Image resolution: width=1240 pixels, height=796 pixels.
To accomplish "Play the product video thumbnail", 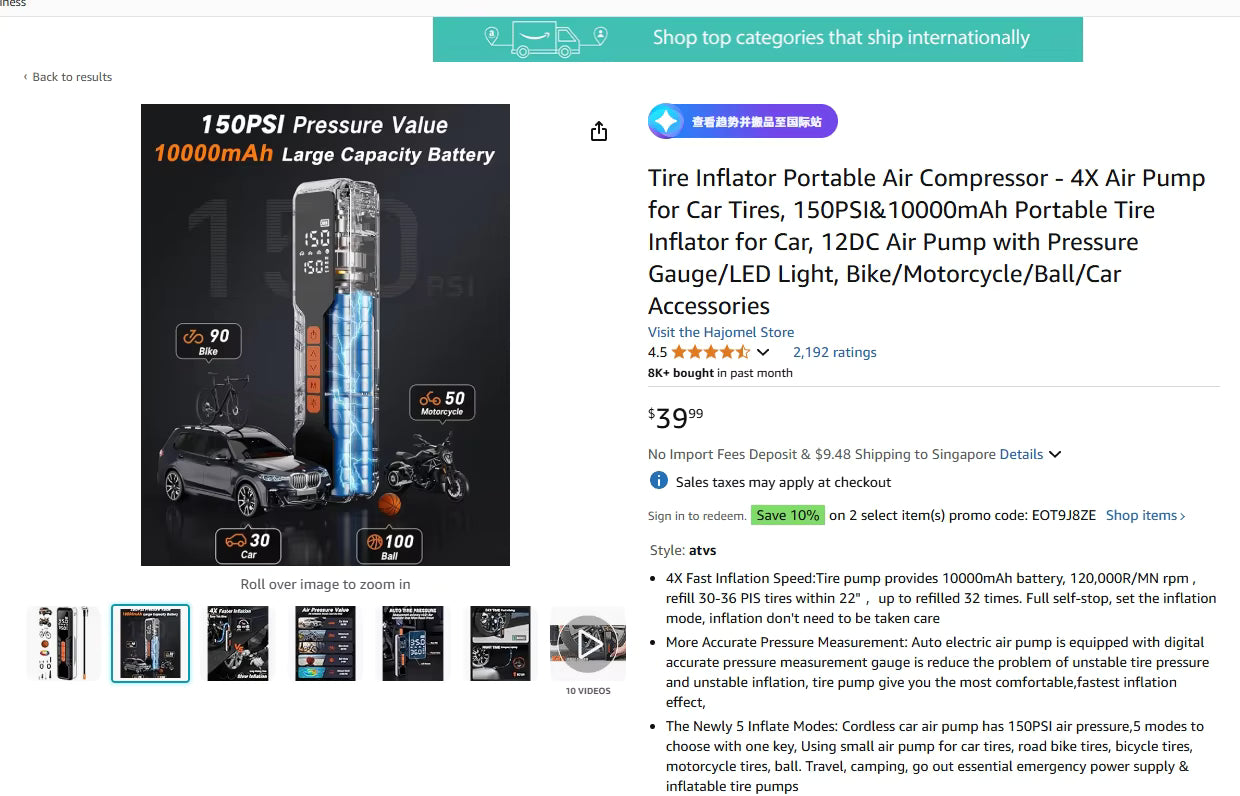I will pos(587,644).
